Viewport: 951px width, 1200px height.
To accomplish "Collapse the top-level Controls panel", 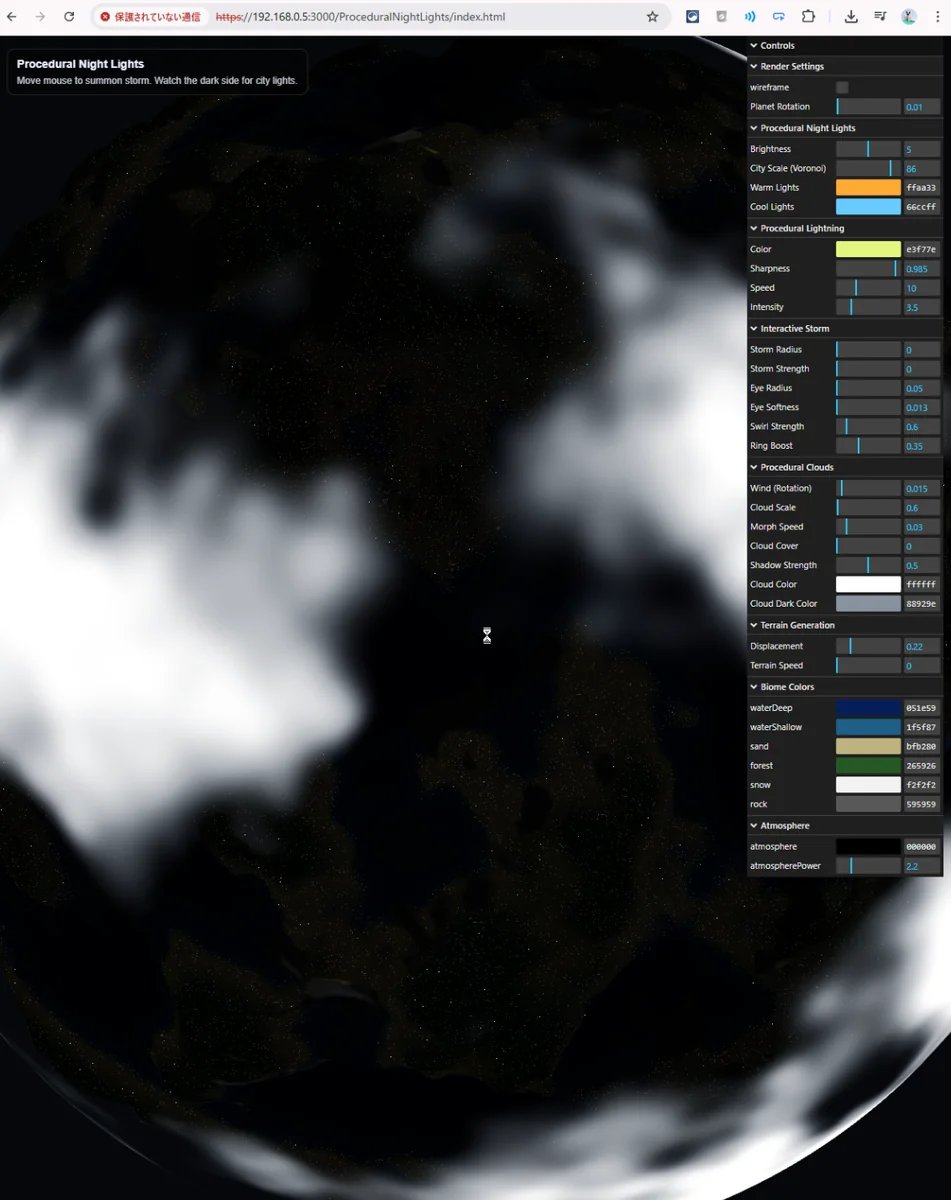I will pos(777,46).
